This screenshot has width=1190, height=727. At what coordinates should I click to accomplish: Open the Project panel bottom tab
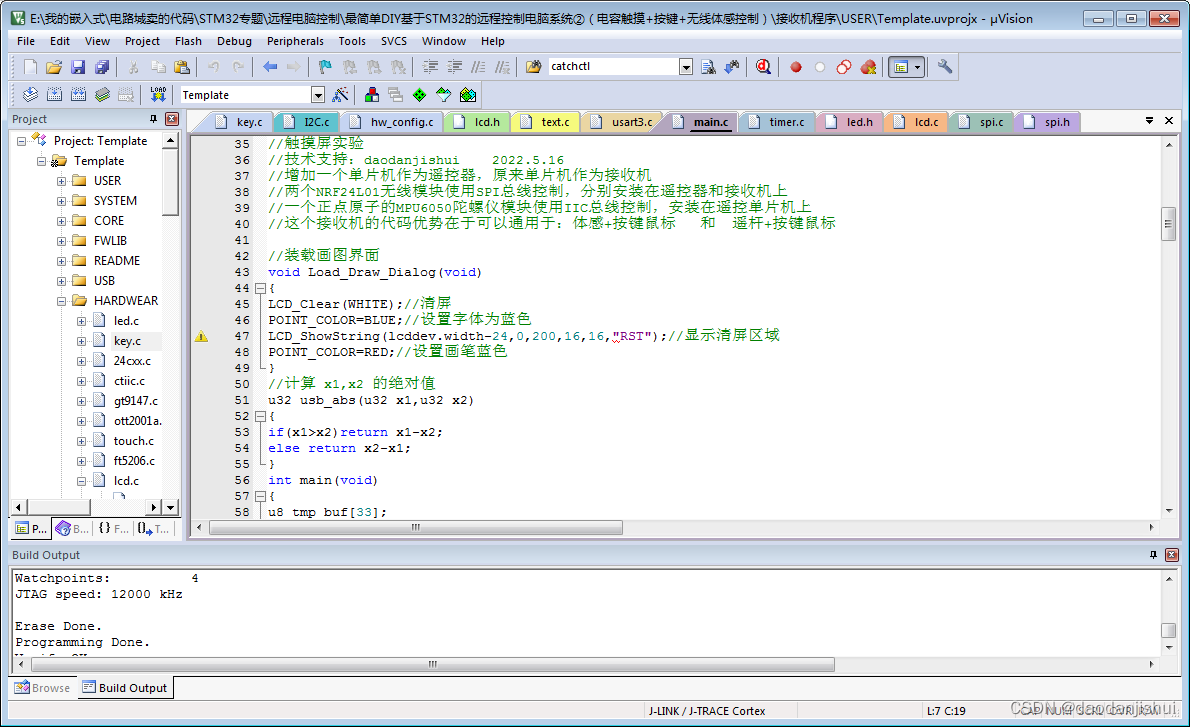[31, 529]
